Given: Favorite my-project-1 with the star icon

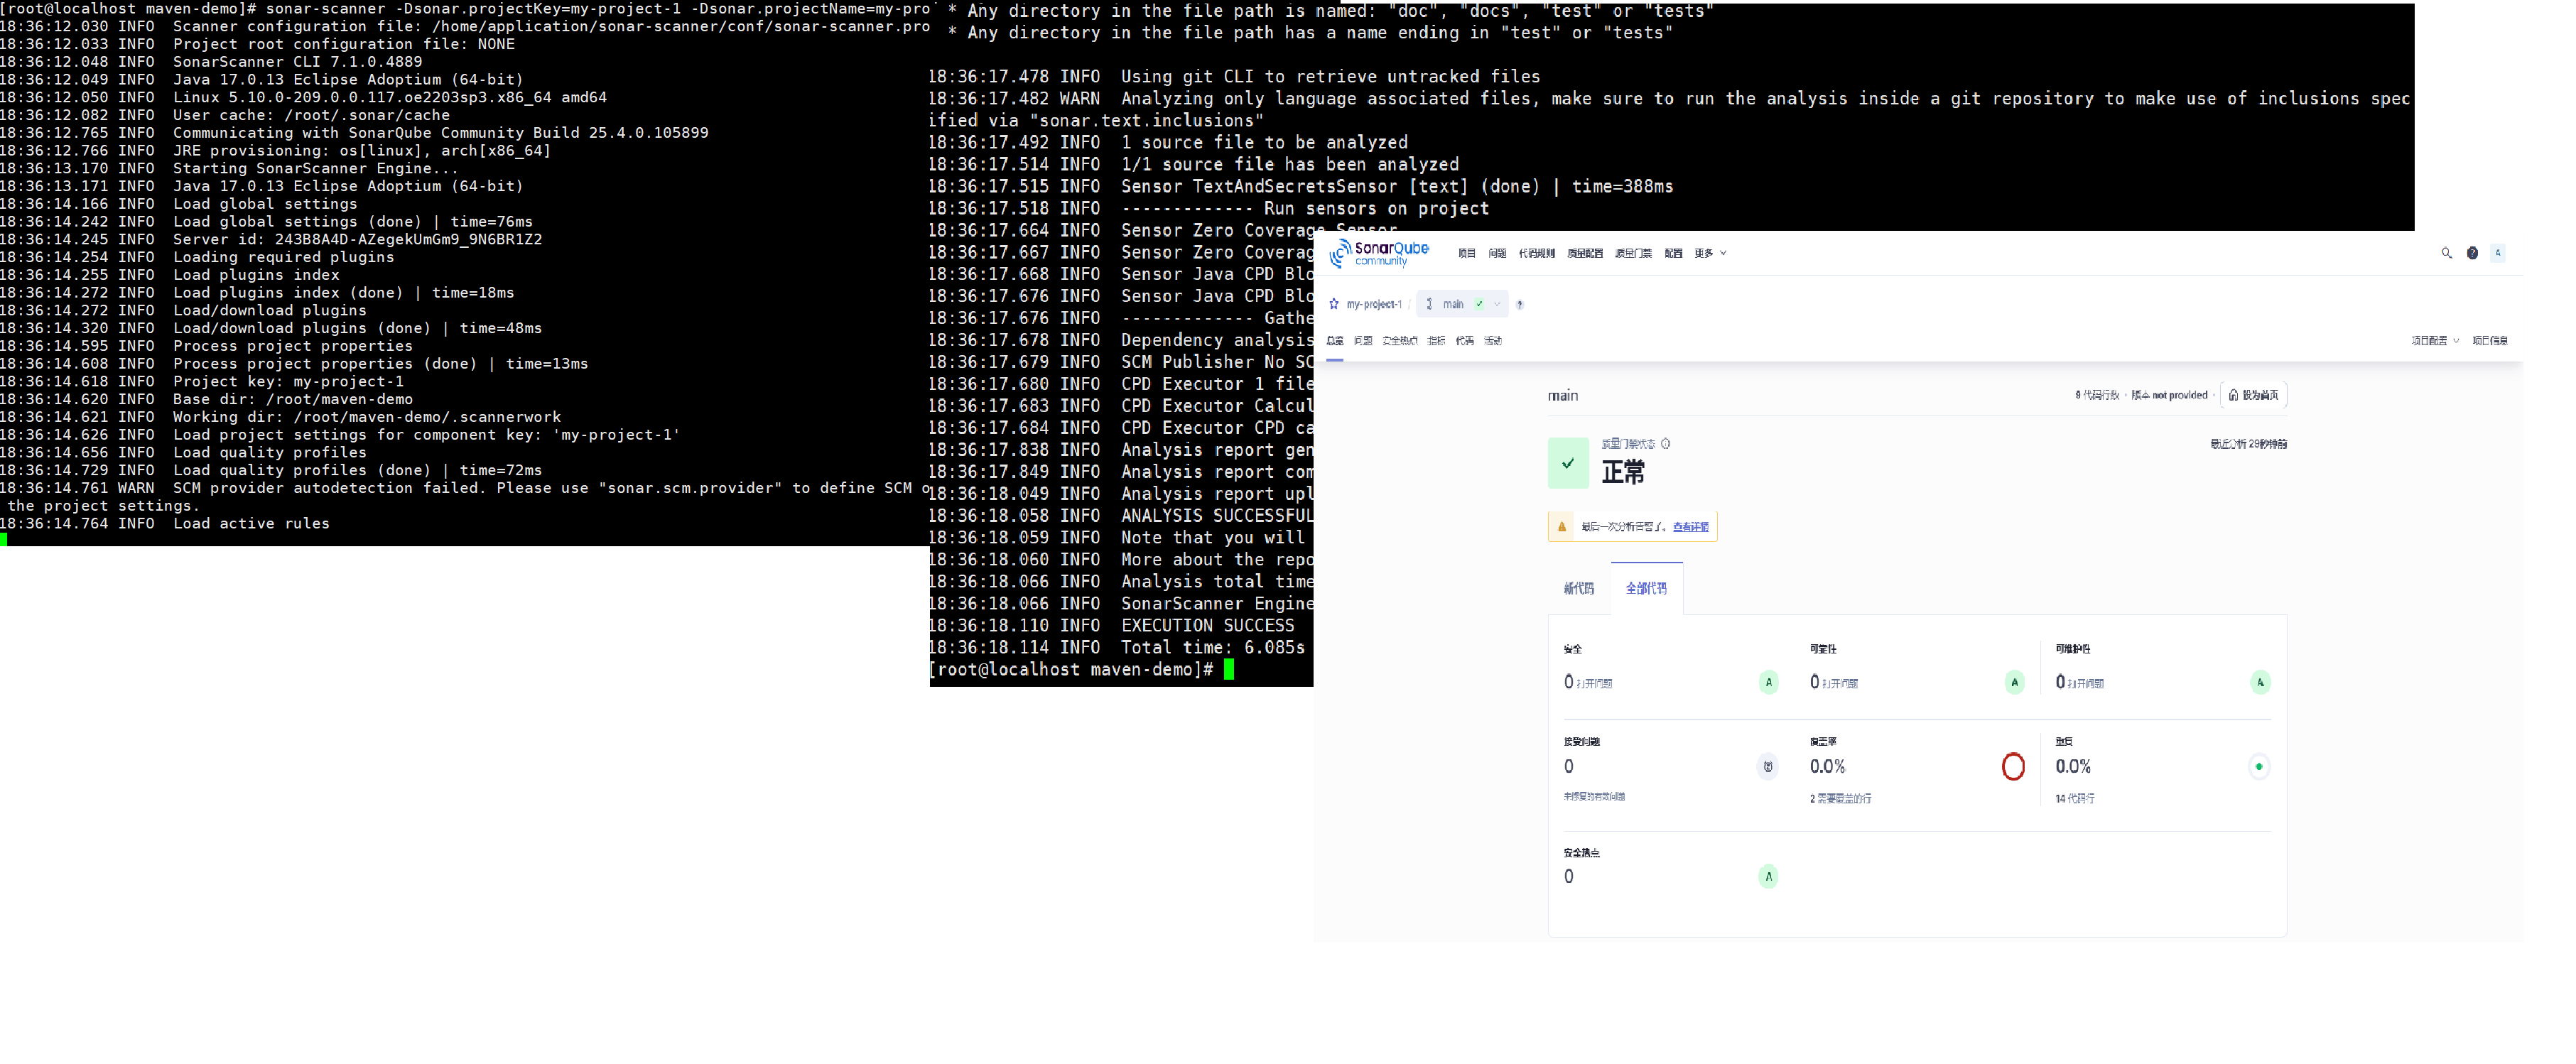Looking at the screenshot, I should 1333,304.
